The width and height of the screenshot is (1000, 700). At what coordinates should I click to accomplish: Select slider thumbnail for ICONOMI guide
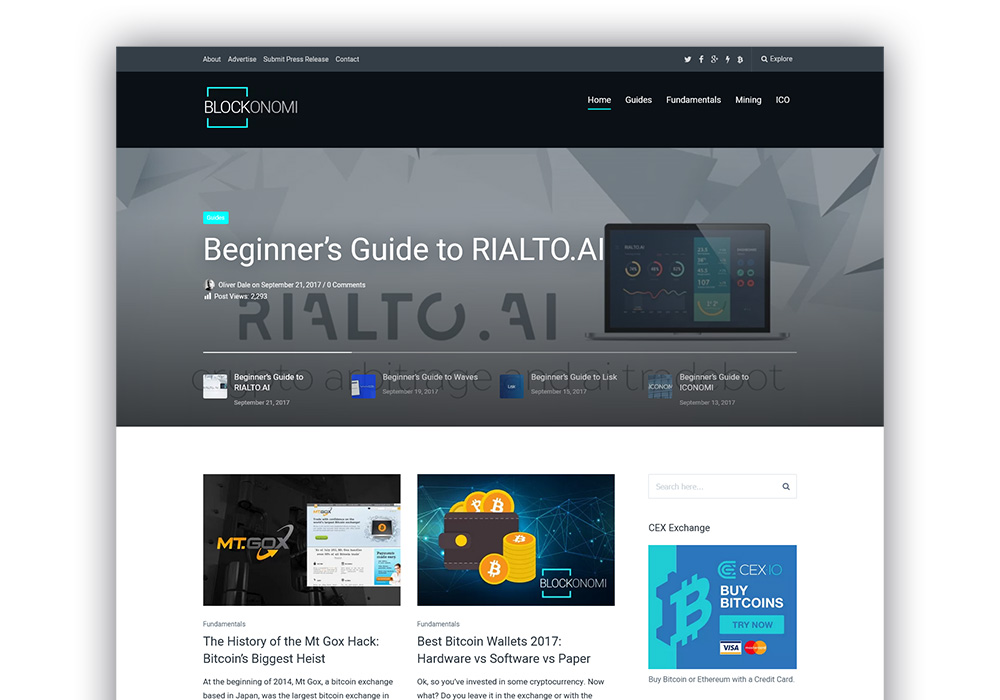coord(660,386)
